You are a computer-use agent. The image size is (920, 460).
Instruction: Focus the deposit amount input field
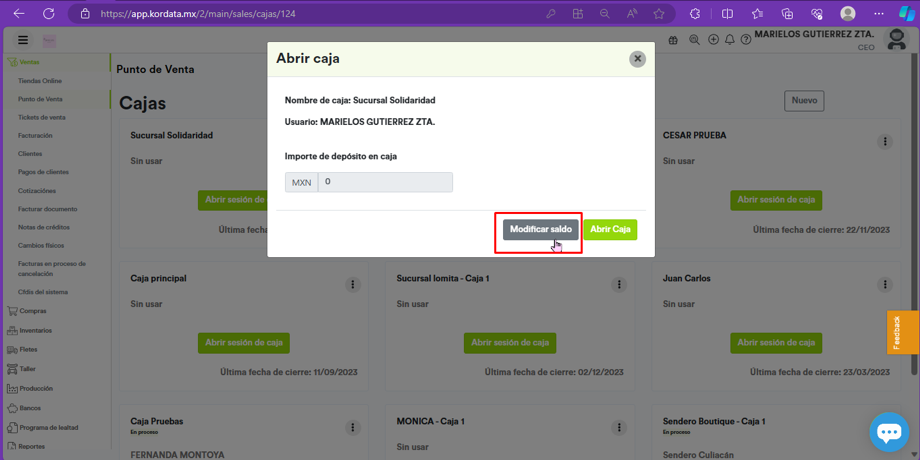[x=384, y=182]
